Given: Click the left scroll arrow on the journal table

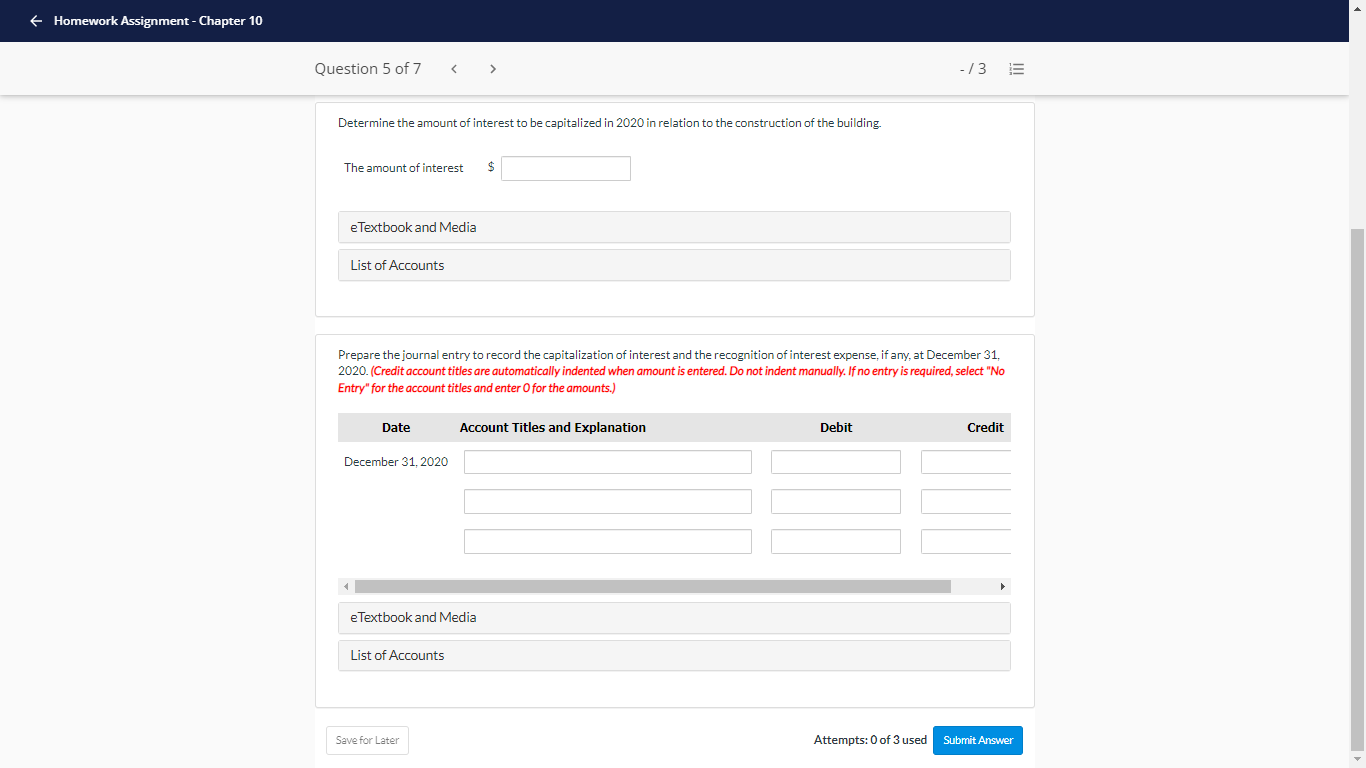Looking at the screenshot, I should (345, 586).
